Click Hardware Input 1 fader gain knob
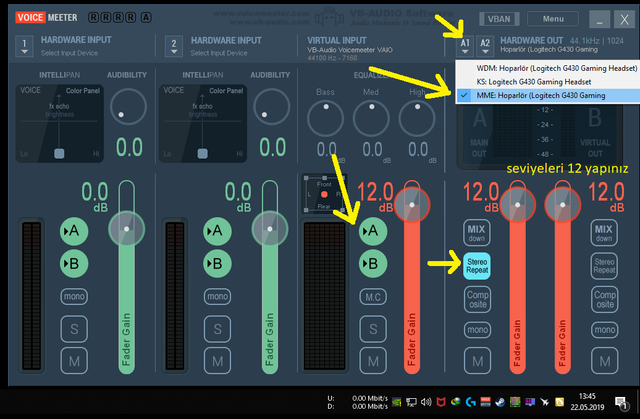The width and height of the screenshot is (640, 419). 127,229
